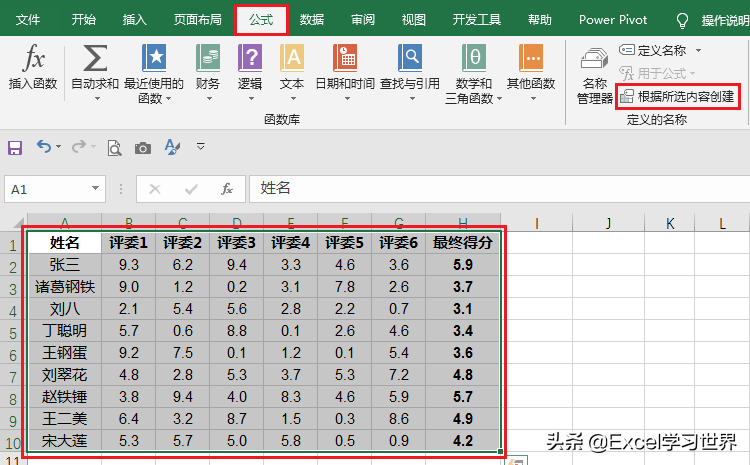Open the File (文件) tab
The image size is (750, 465).
coord(28,20)
